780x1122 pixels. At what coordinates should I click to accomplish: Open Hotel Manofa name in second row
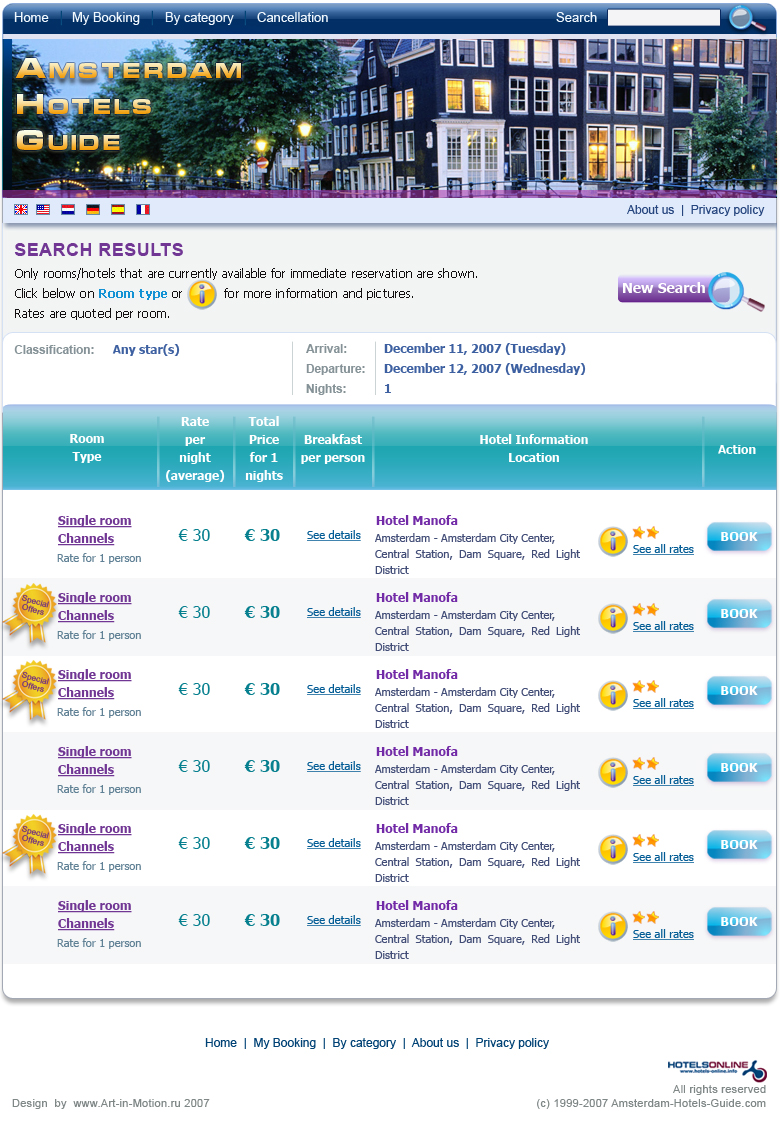pos(416,597)
